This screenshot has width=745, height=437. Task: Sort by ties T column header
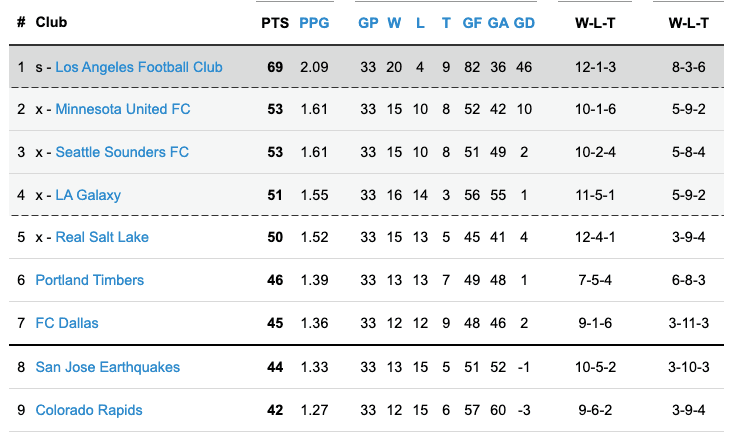coord(446,22)
